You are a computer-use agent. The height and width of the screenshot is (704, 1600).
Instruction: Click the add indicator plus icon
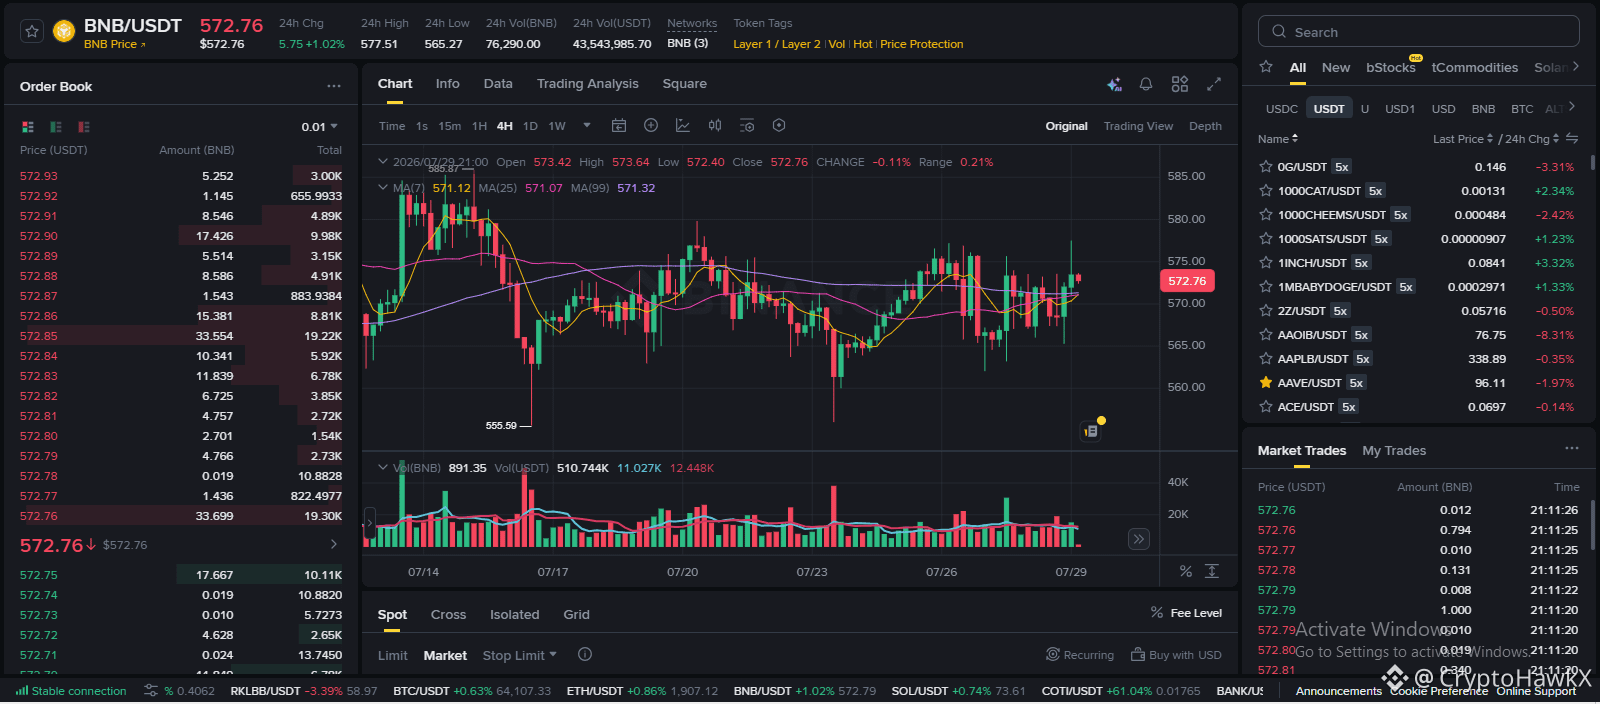pyautogui.click(x=651, y=125)
